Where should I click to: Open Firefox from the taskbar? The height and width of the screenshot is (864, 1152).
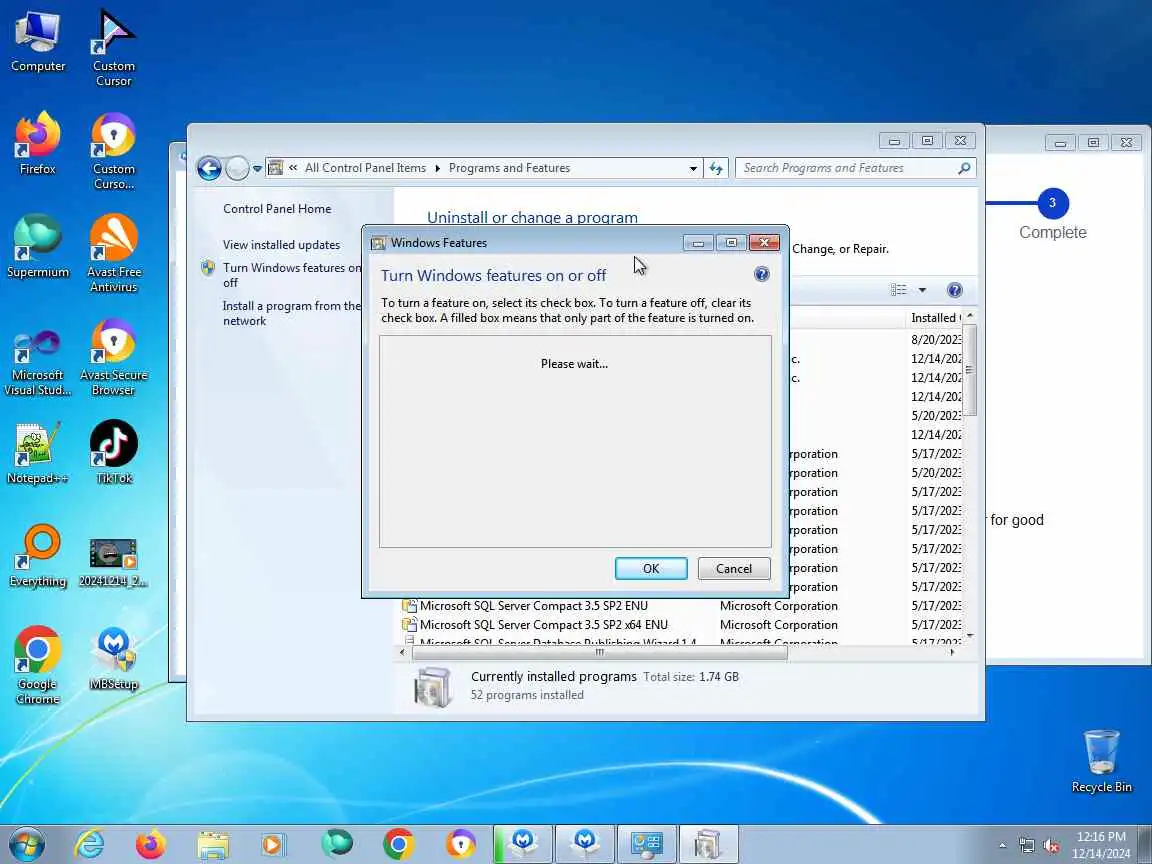point(151,844)
